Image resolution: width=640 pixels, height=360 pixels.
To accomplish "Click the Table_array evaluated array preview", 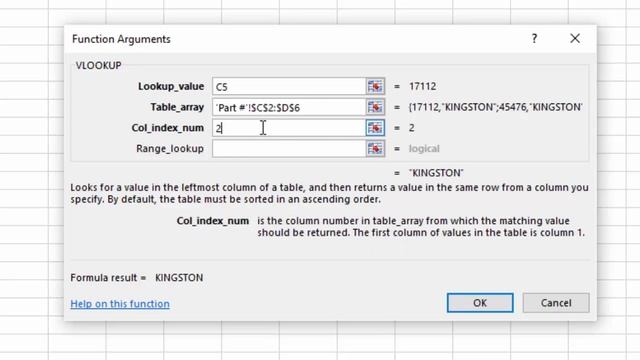I will [x=496, y=107].
